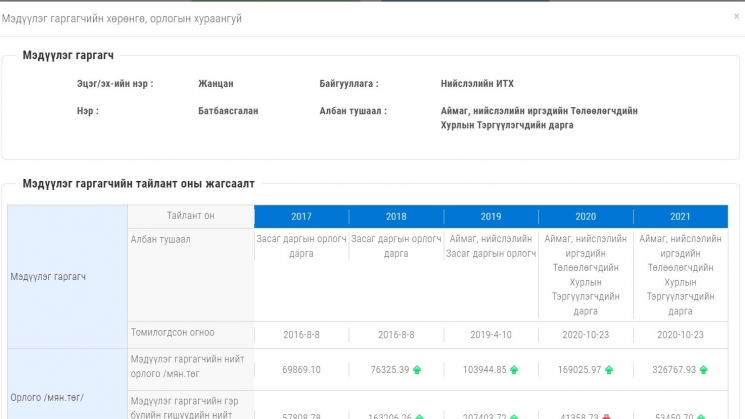Viewport: 745px width, 419px height.
Task: Select the 2017 year column header
Action: tap(301, 216)
